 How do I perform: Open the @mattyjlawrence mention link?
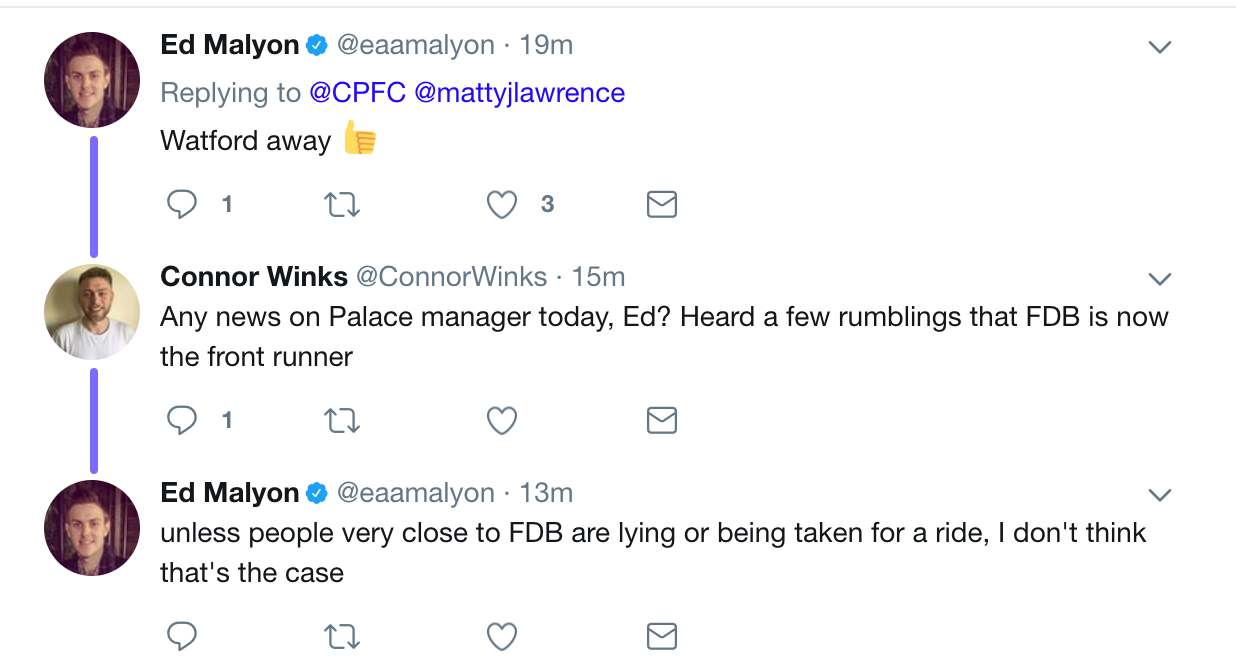point(519,93)
